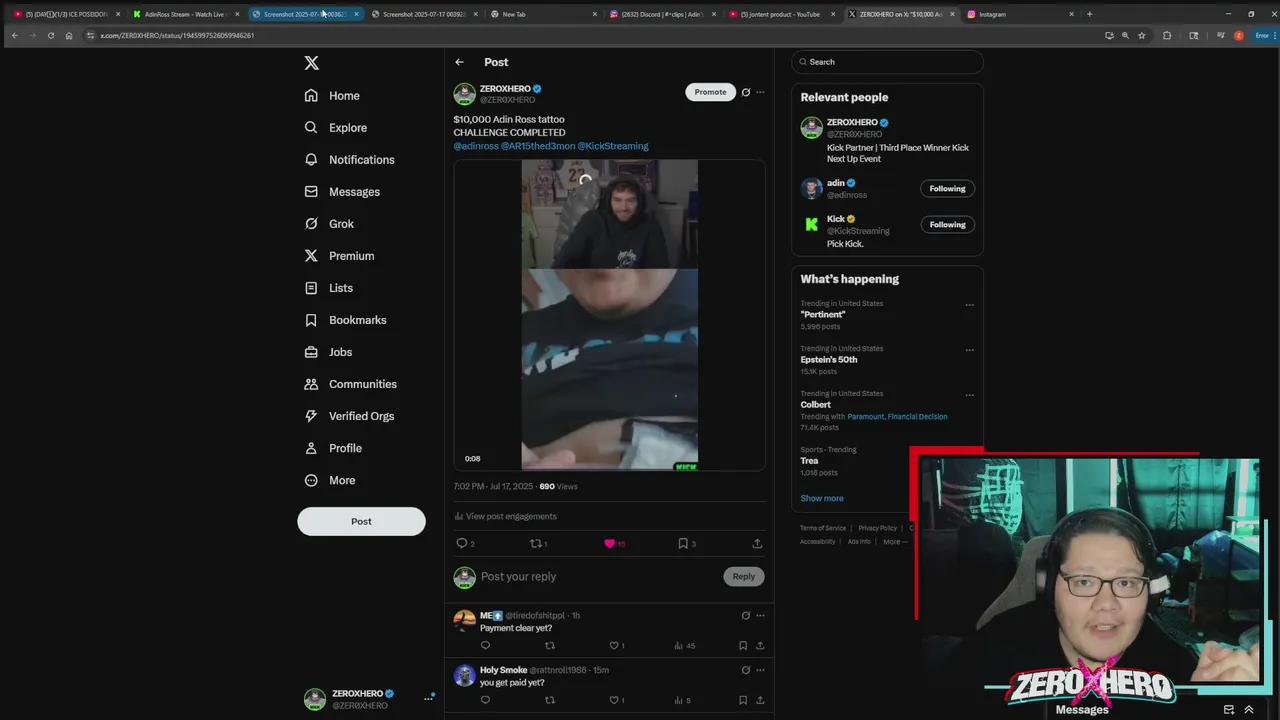Viewport: 1280px width, 720px height.
Task: Click the Reply submit button
Action: (744, 576)
